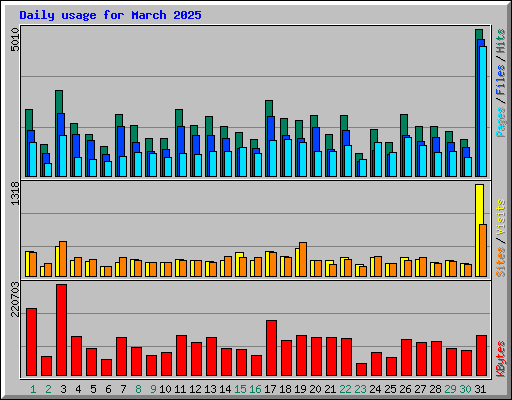Click the red KBytes bar for day 23
Image resolution: width=512 pixels, height=400 pixels.
362,369
